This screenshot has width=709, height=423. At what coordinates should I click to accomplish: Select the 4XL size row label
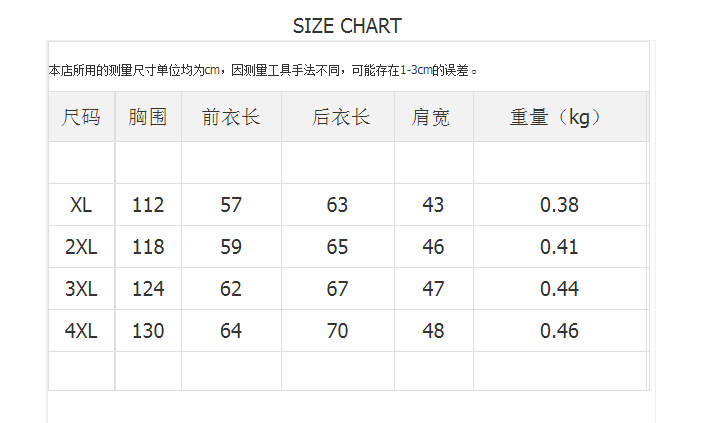(x=82, y=330)
